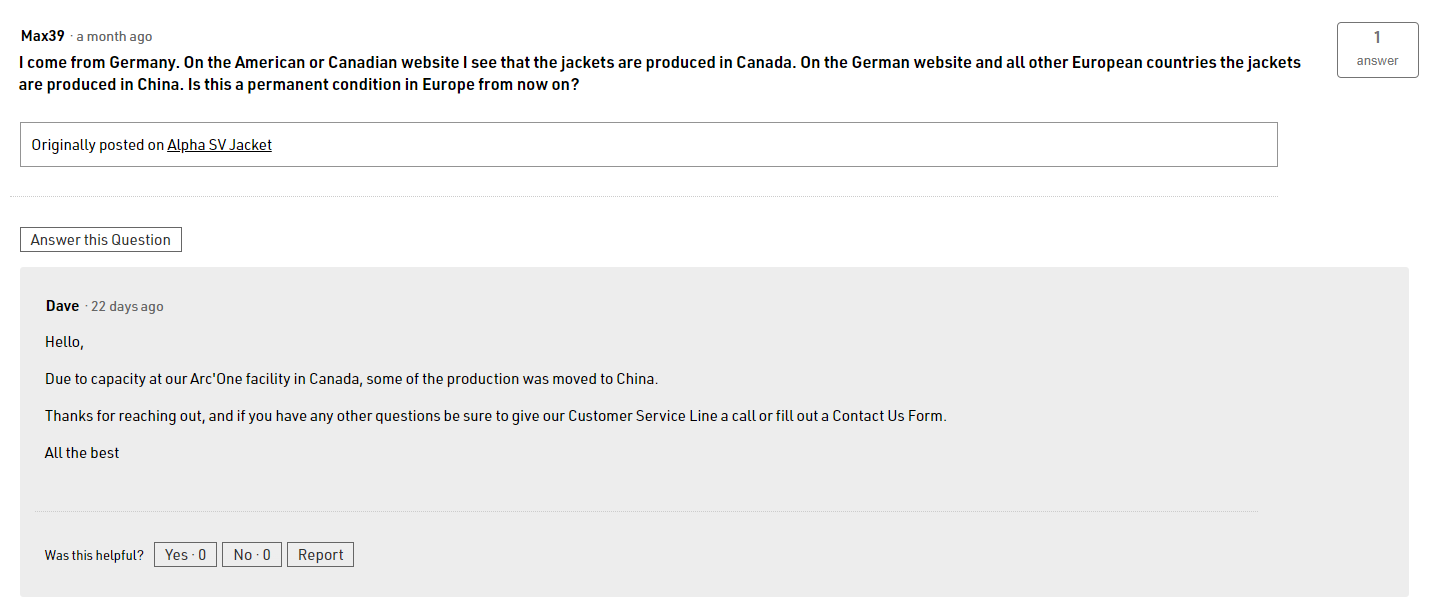Click the "22 days ago" timestamp
The image size is (1434, 612).
pyautogui.click(x=127, y=307)
